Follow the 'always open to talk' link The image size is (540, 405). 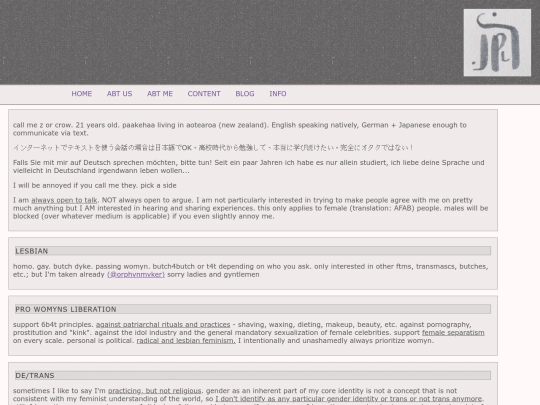[64, 200]
